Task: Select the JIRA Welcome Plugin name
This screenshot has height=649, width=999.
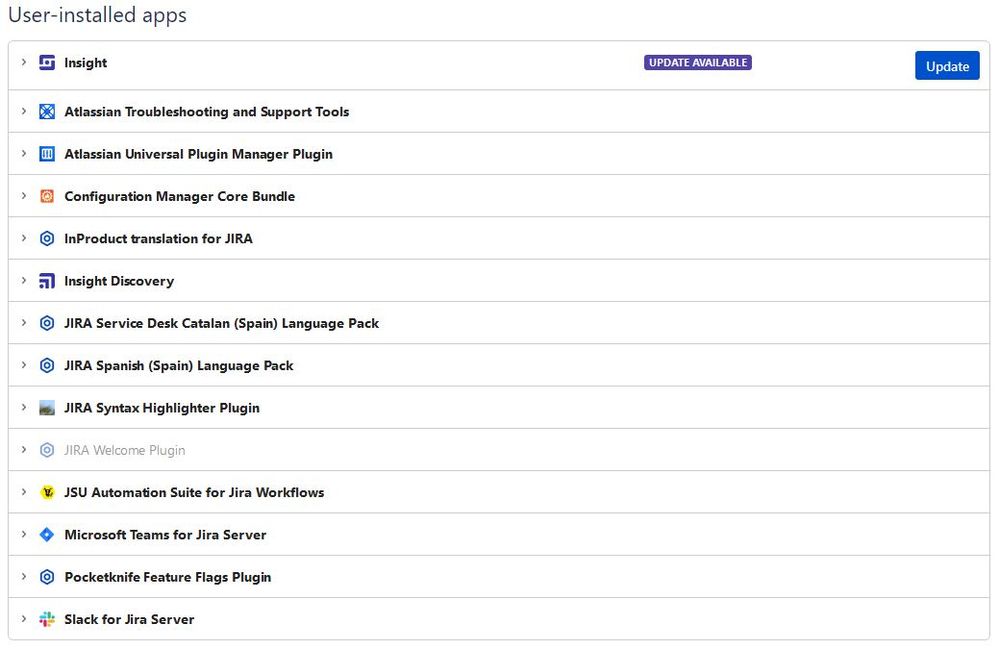Action: [125, 450]
